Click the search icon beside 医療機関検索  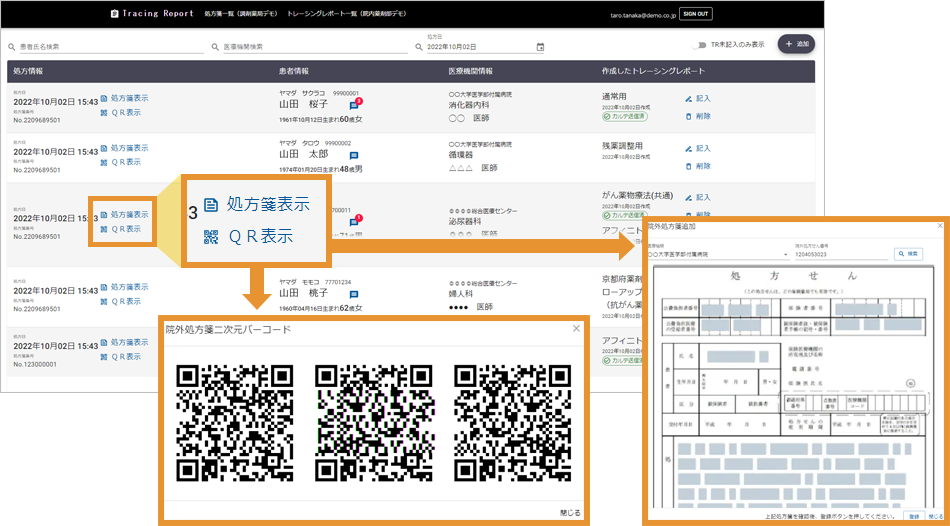point(214,47)
